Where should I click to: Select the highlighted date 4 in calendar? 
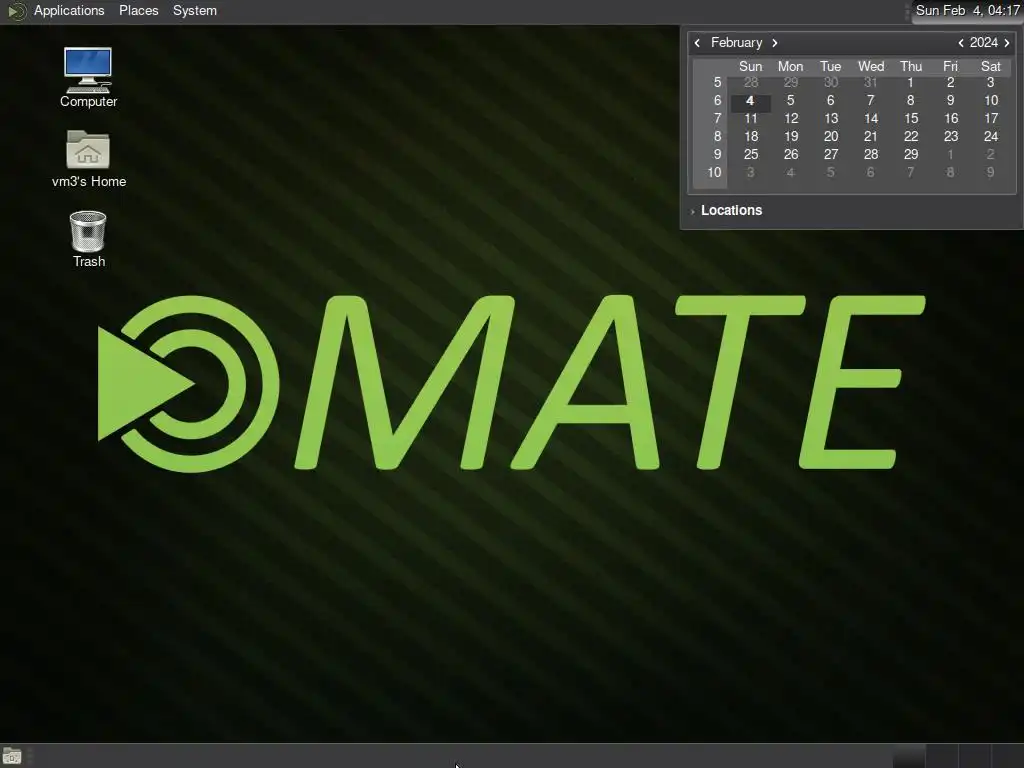tap(750, 101)
